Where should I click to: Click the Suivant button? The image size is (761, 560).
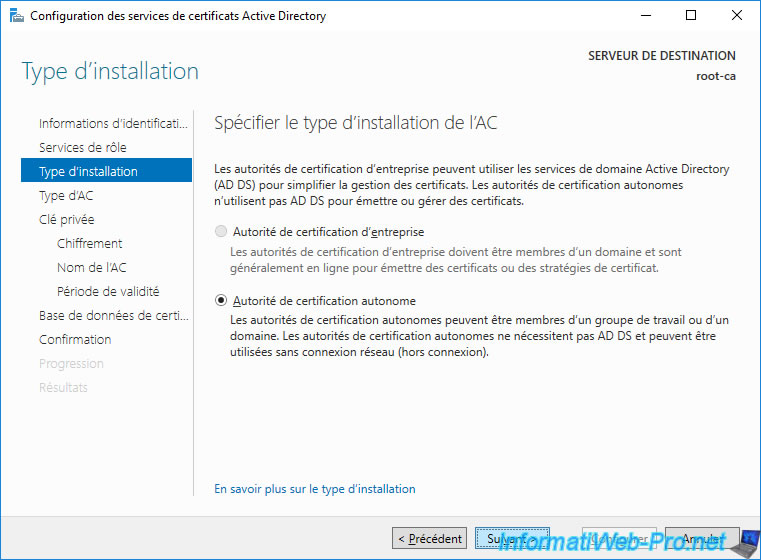click(512, 538)
